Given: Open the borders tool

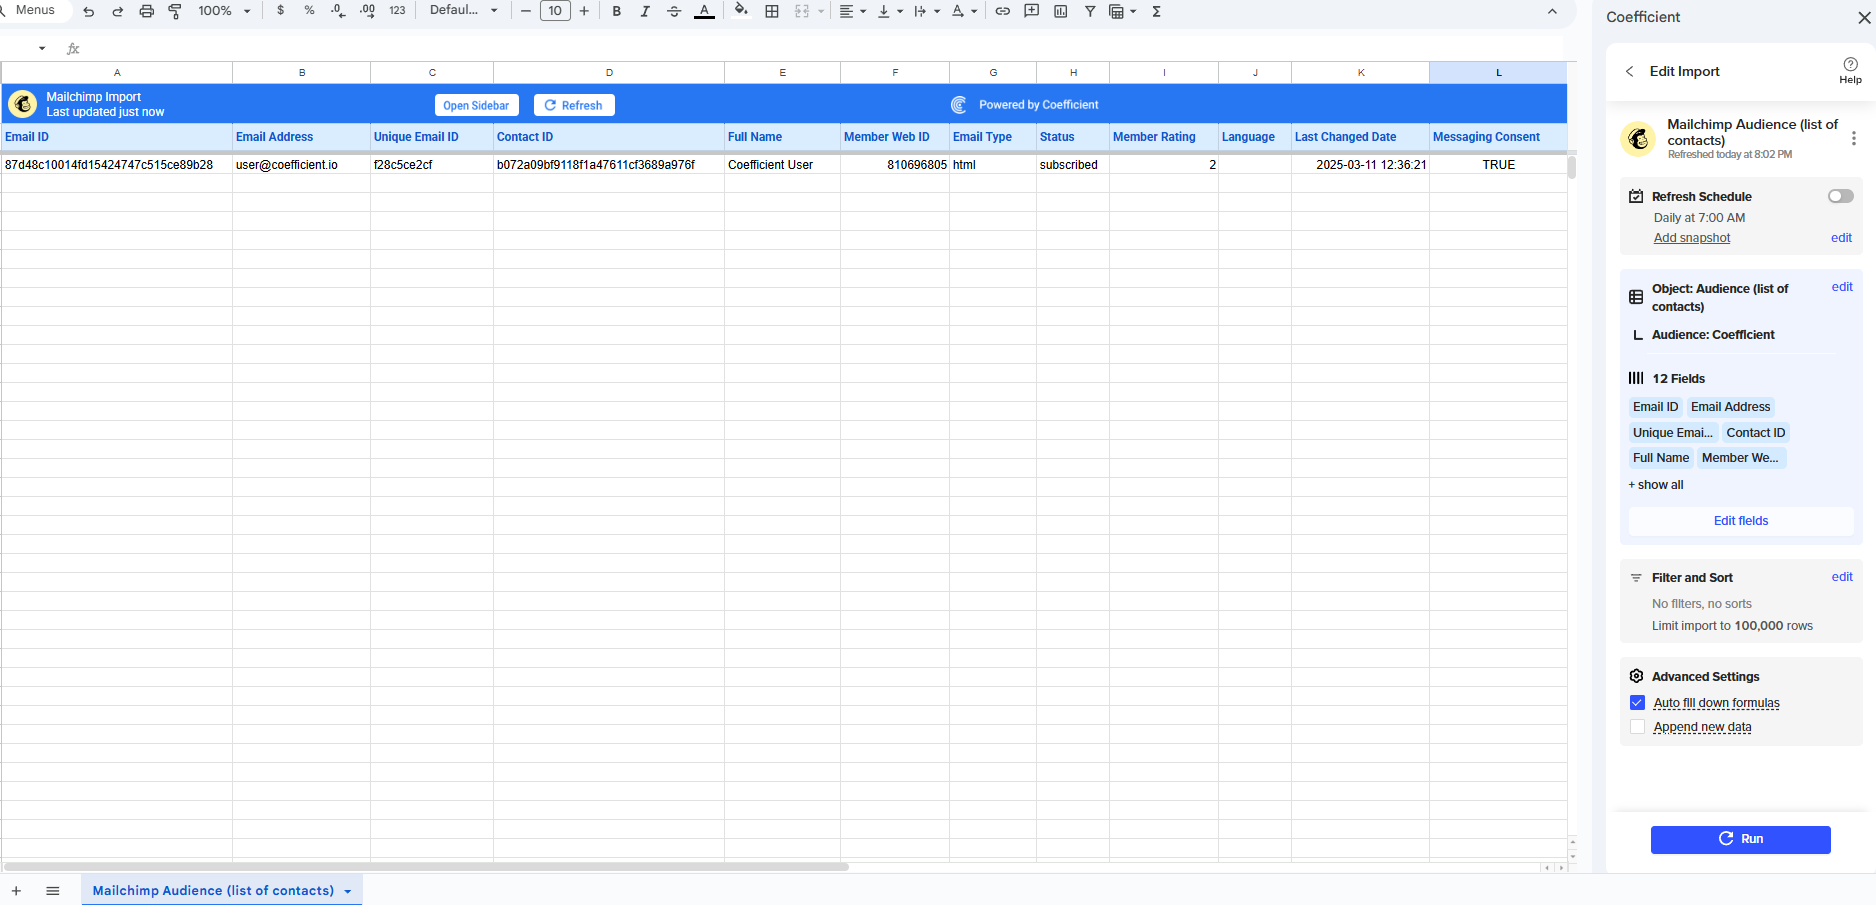Looking at the screenshot, I should pyautogui.click(x=772, y=11).
